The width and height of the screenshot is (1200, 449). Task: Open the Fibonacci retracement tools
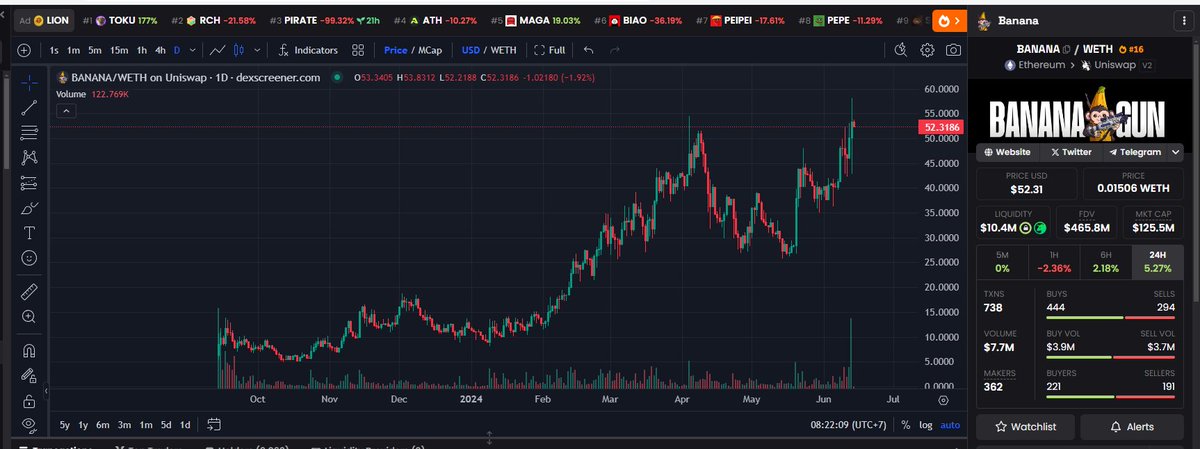29,132
